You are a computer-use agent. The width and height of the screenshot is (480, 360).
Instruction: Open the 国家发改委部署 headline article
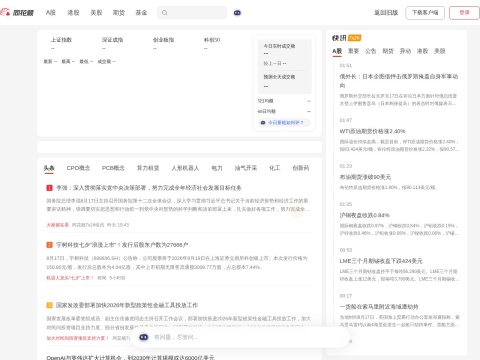click(127, 305)
